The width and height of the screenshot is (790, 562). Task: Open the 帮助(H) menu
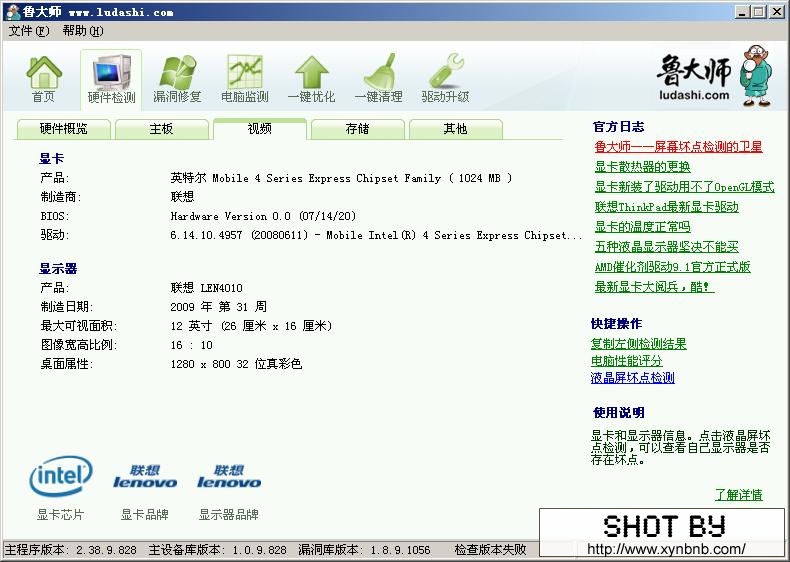83,31
